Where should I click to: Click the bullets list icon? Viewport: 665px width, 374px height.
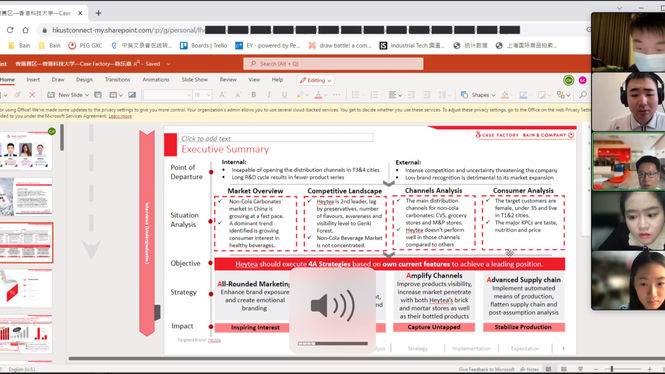pyautogui.click(x=355, y=95)
